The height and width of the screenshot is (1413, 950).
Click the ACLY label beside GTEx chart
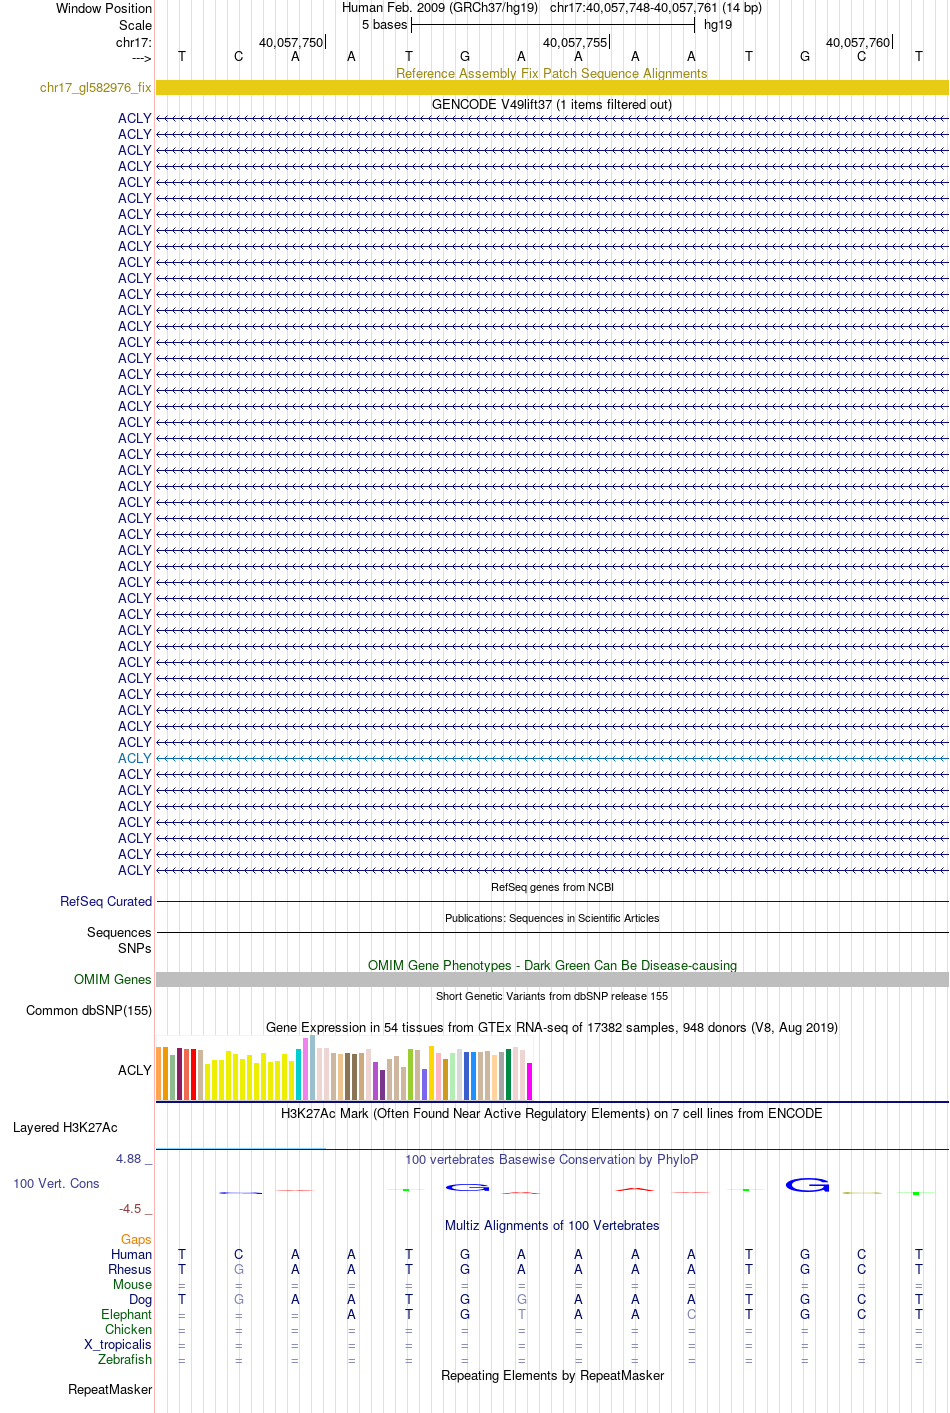[135, 1070]
